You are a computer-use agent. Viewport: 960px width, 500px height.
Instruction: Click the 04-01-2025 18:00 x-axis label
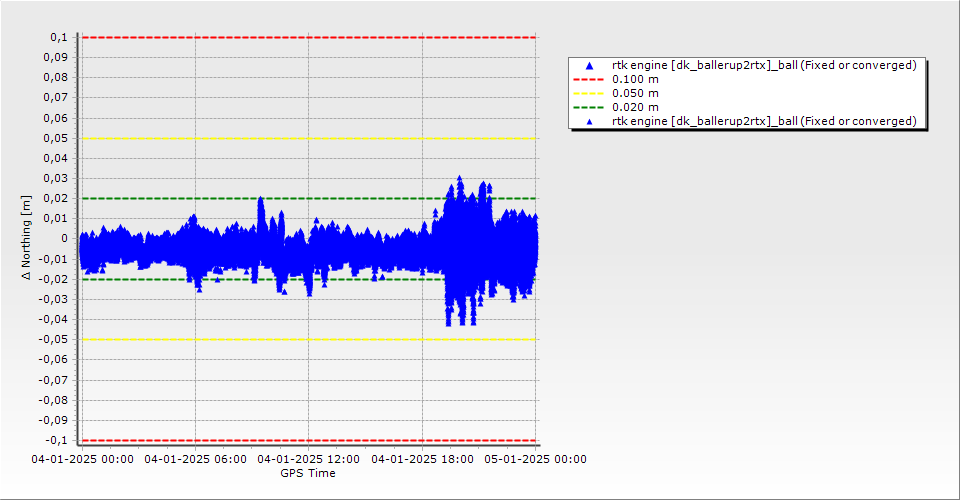(x=422, y=460)
